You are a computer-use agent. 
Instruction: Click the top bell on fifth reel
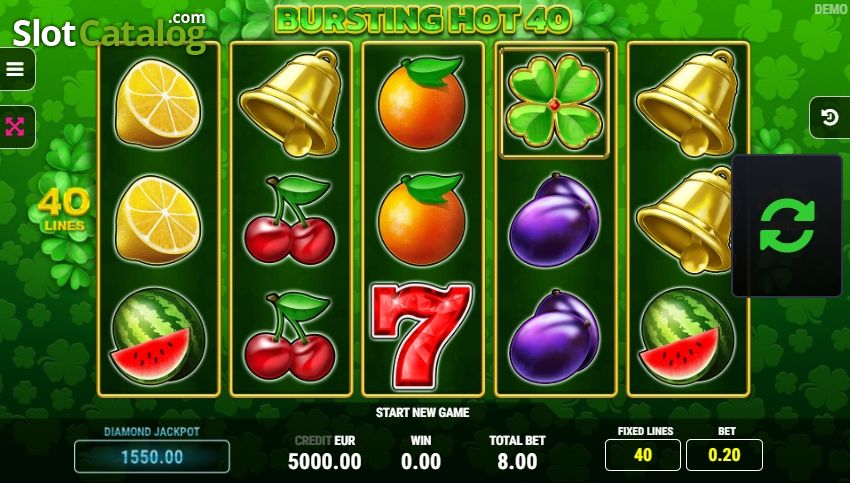pyautogui.click(x=688, y=102)
